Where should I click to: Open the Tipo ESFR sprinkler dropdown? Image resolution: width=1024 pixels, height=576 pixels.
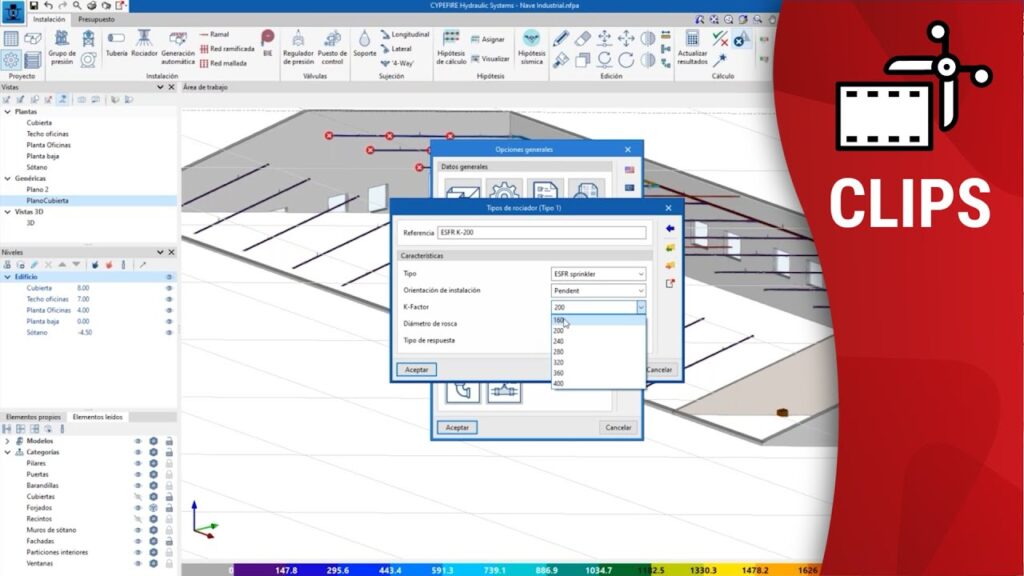pos(598,273)
